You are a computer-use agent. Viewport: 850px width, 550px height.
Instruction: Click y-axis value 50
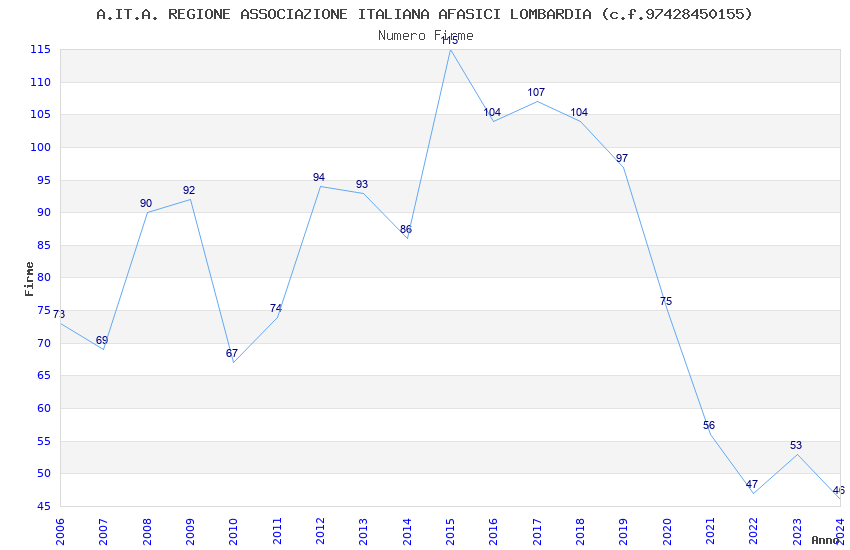click(x=44, y=474)
